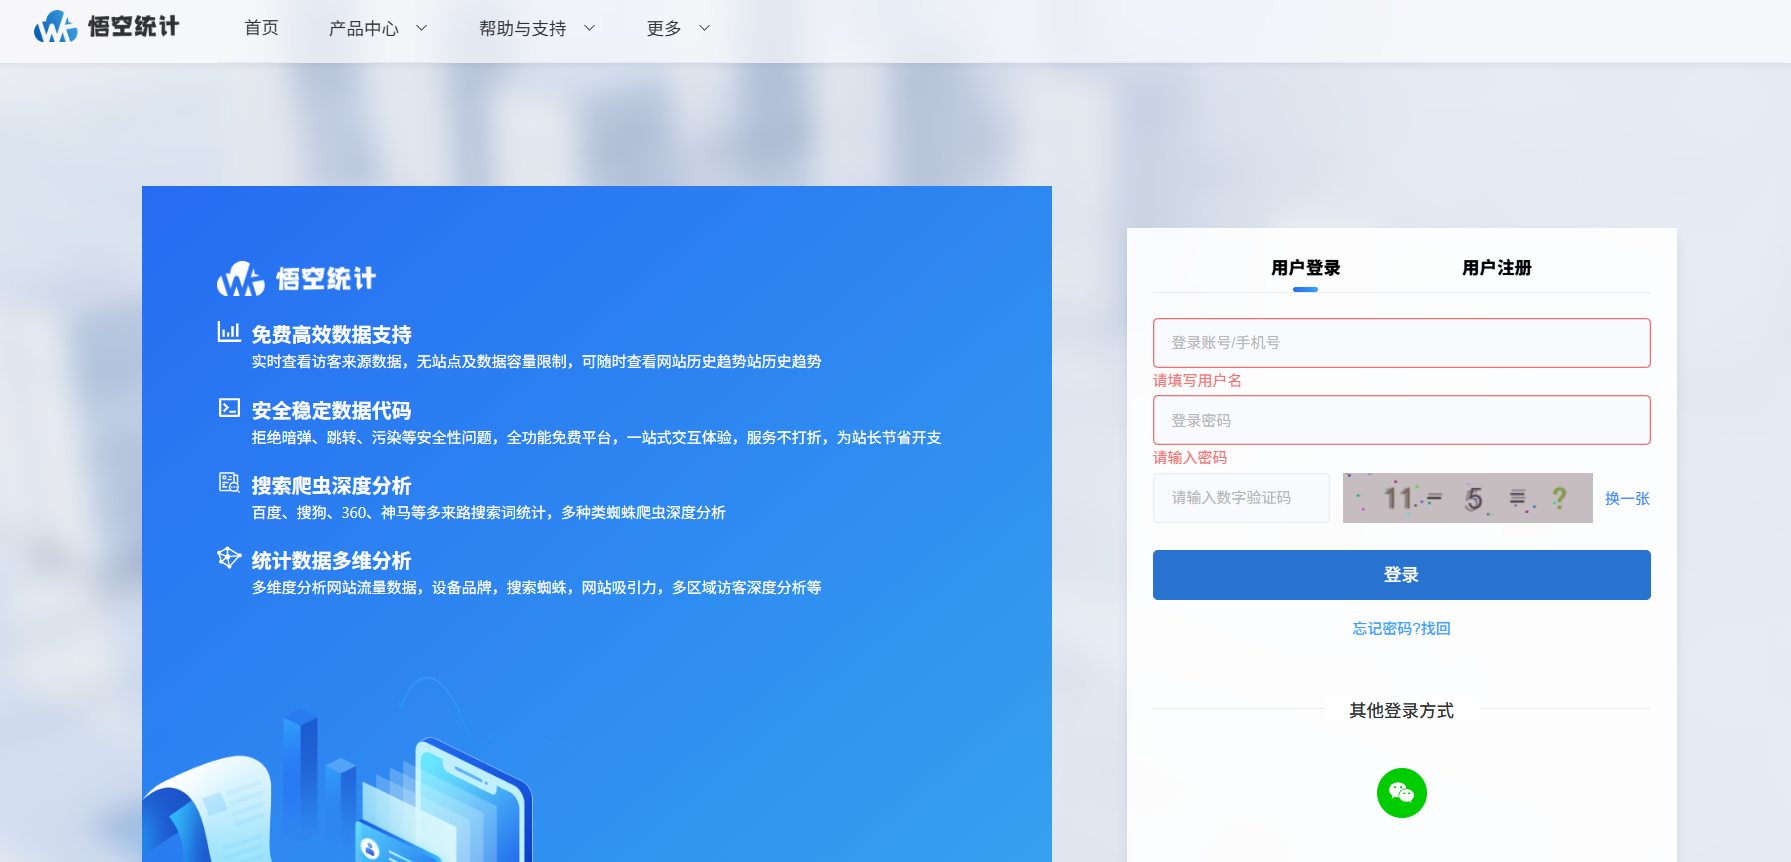Click the blue 登录 button
This screenshot has height=862, width=1791.
[1401, 575]
